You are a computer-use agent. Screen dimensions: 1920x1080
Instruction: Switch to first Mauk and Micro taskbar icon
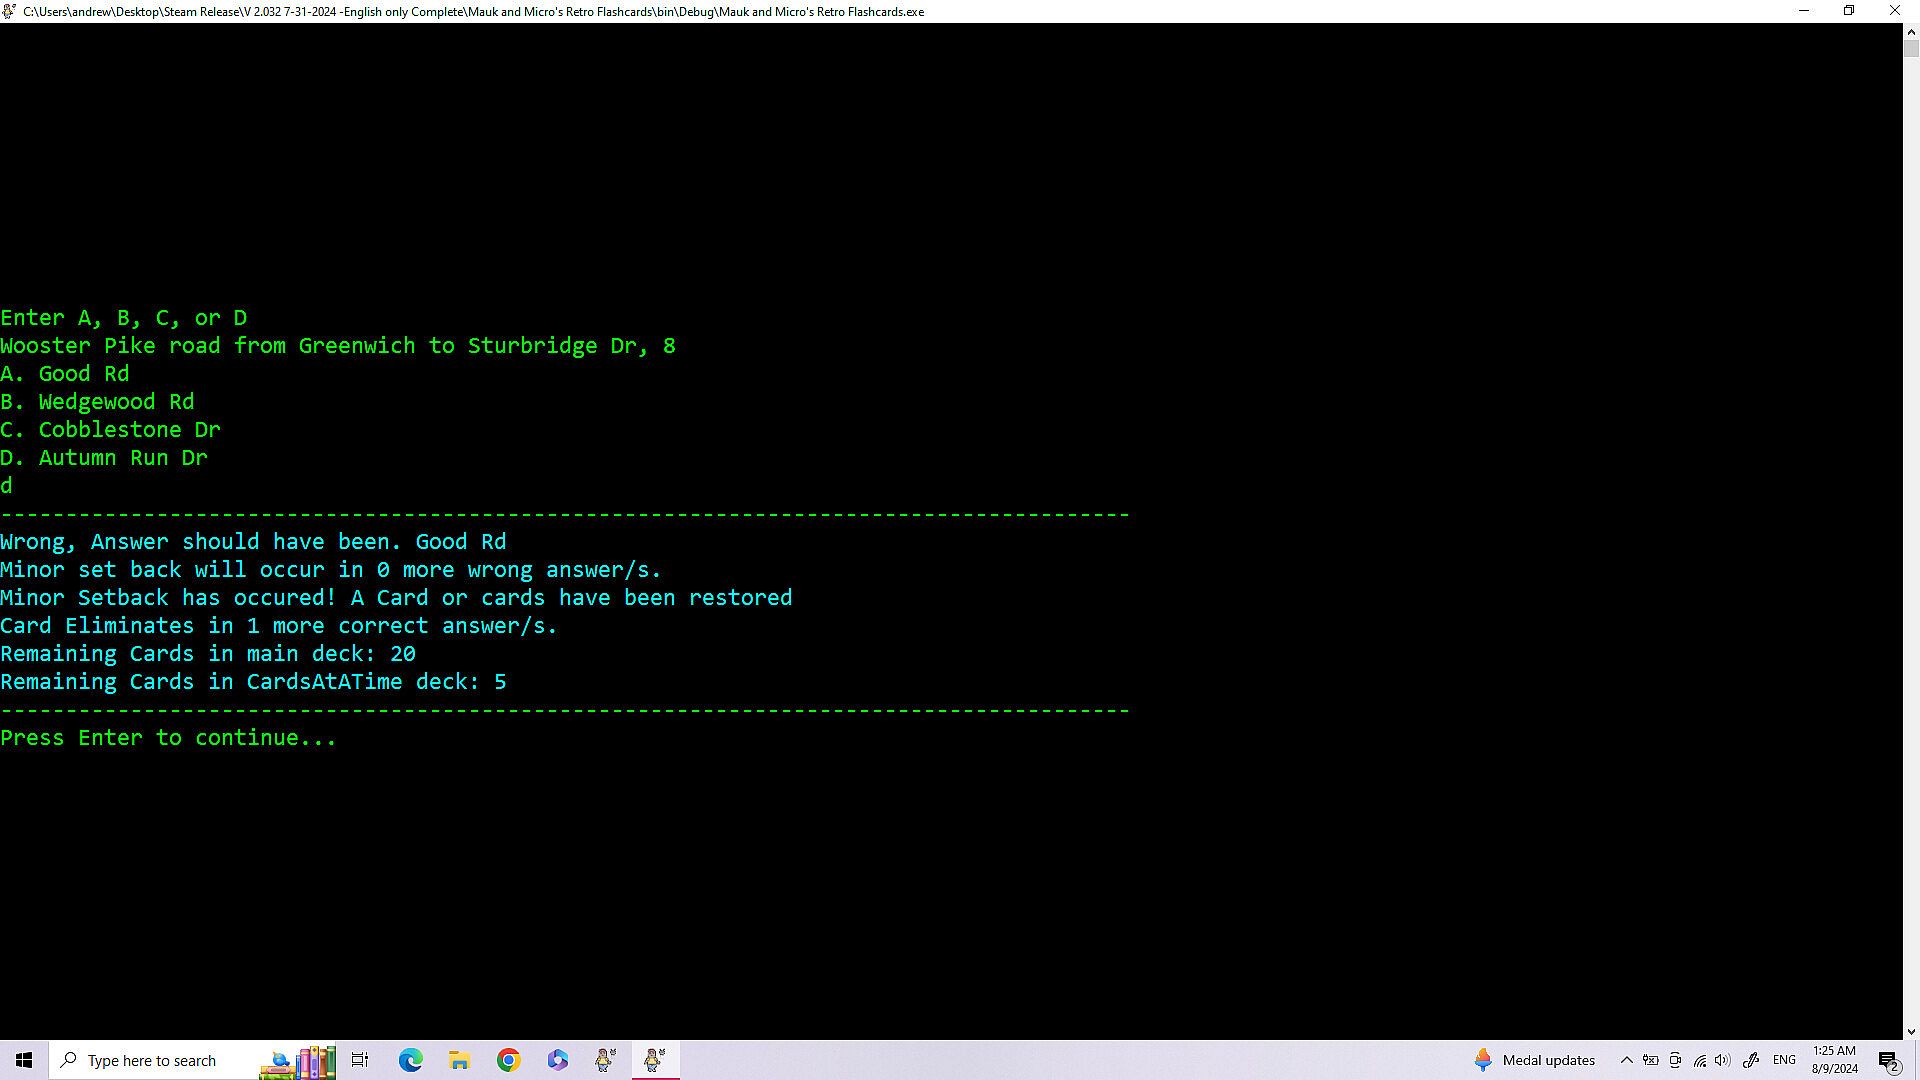pyautogui.click(x=606, y=1060)
